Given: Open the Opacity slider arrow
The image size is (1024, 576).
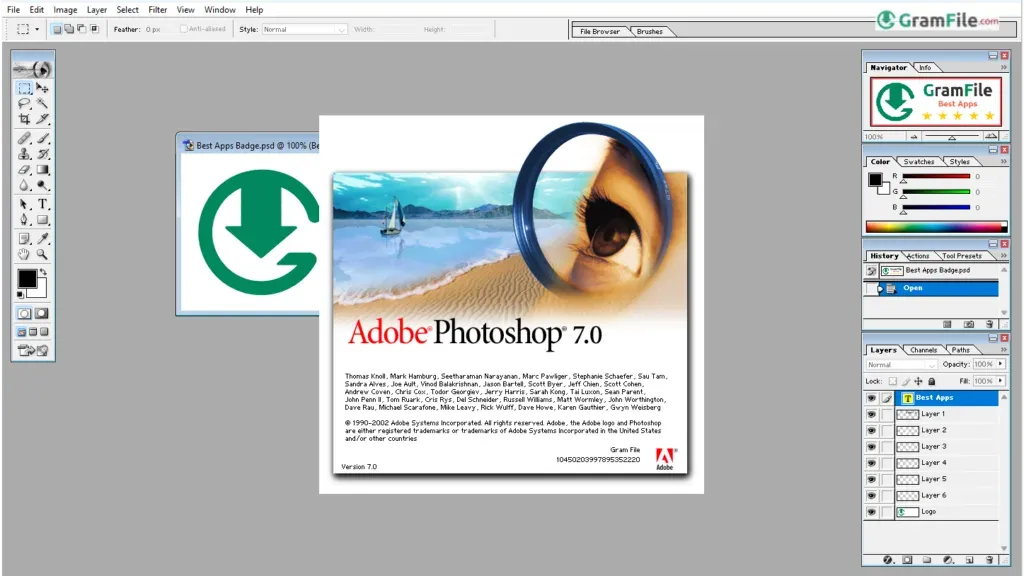Looking at the screenshot, I should [1000, 364].
